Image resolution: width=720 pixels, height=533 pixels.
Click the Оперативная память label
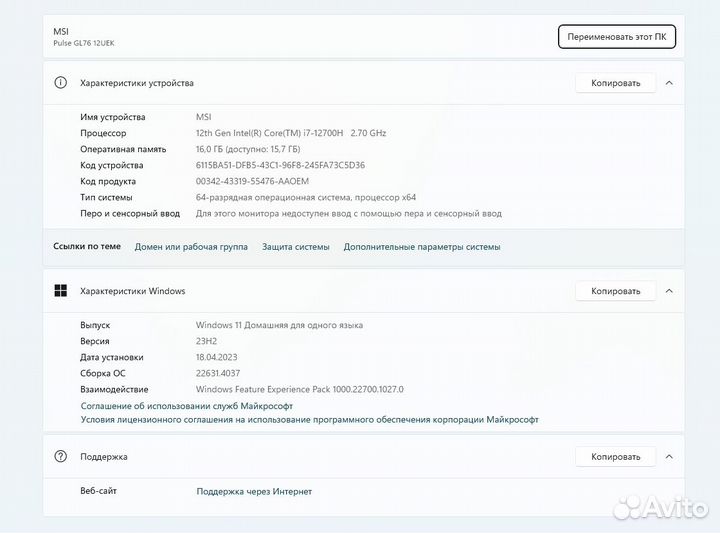pos(123,149)
